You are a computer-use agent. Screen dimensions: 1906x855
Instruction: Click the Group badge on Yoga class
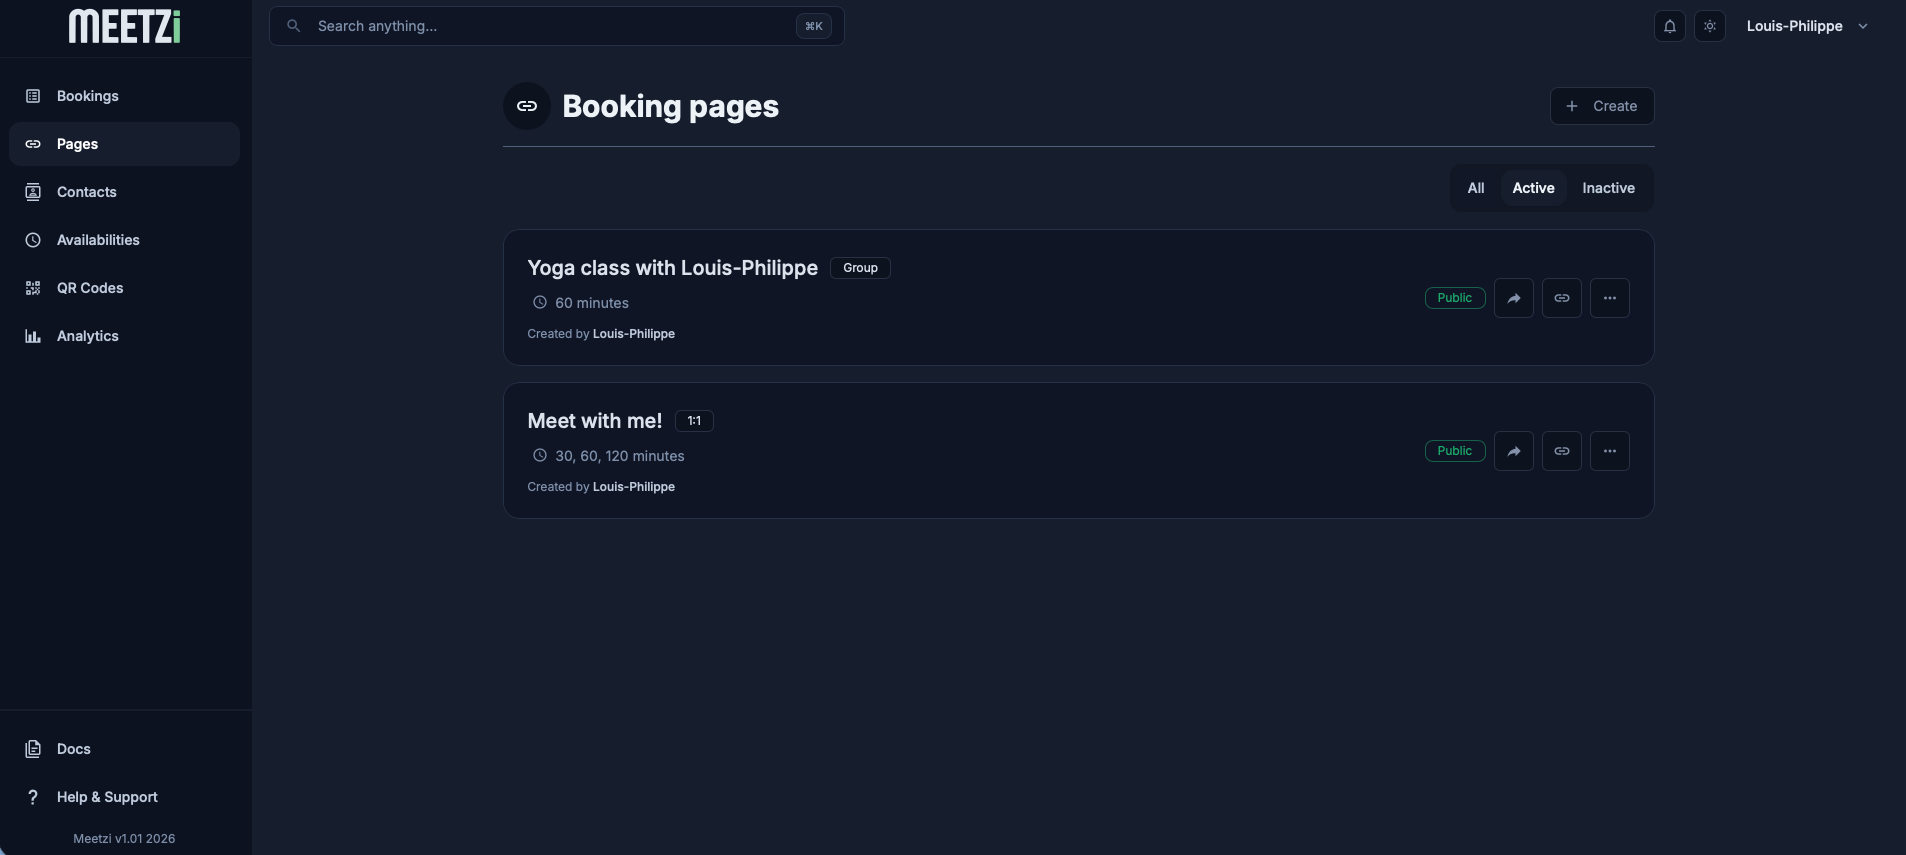860,268
